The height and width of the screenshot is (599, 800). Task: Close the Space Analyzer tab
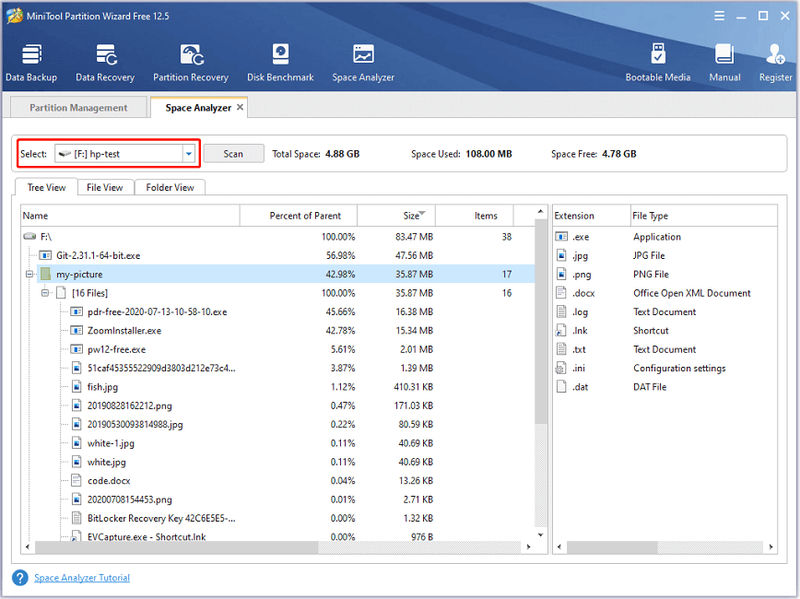[240, 107]
